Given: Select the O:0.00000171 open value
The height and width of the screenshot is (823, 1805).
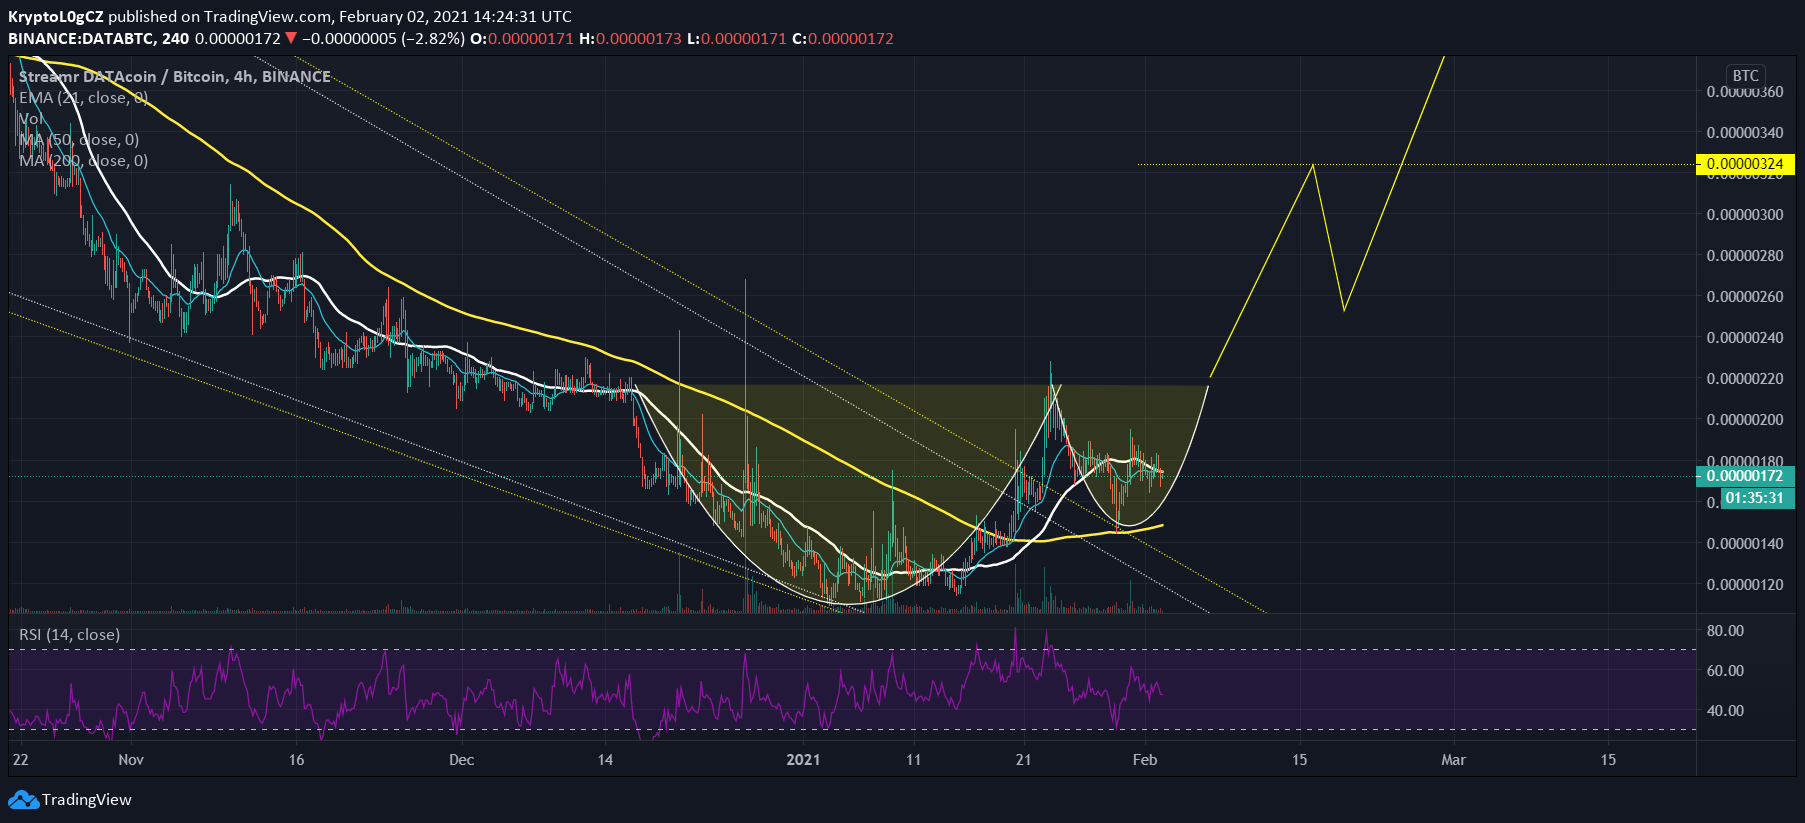Looking at the screenshot, I should pyautogui.click(x=522, y=38).
